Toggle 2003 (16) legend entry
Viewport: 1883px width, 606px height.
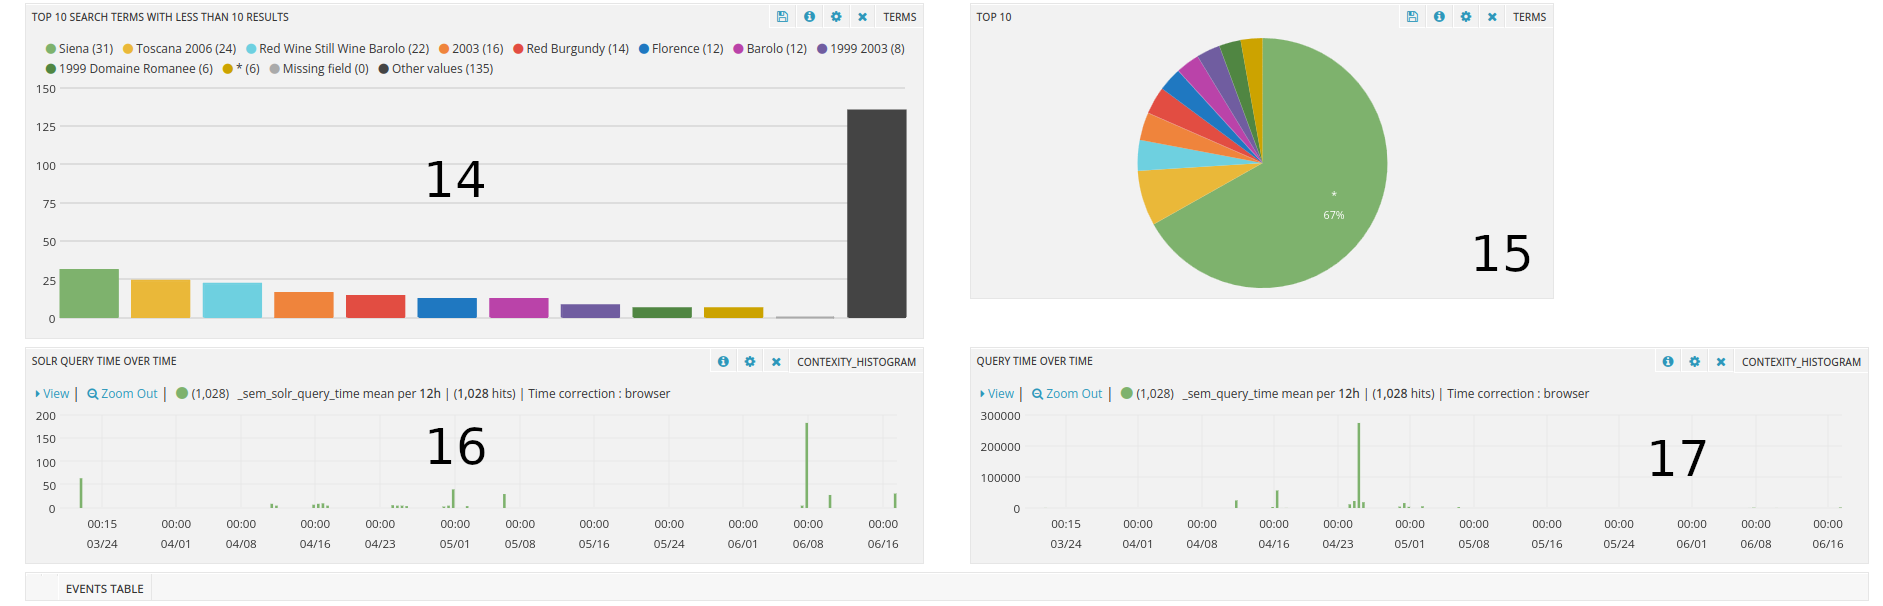(471, 49)
